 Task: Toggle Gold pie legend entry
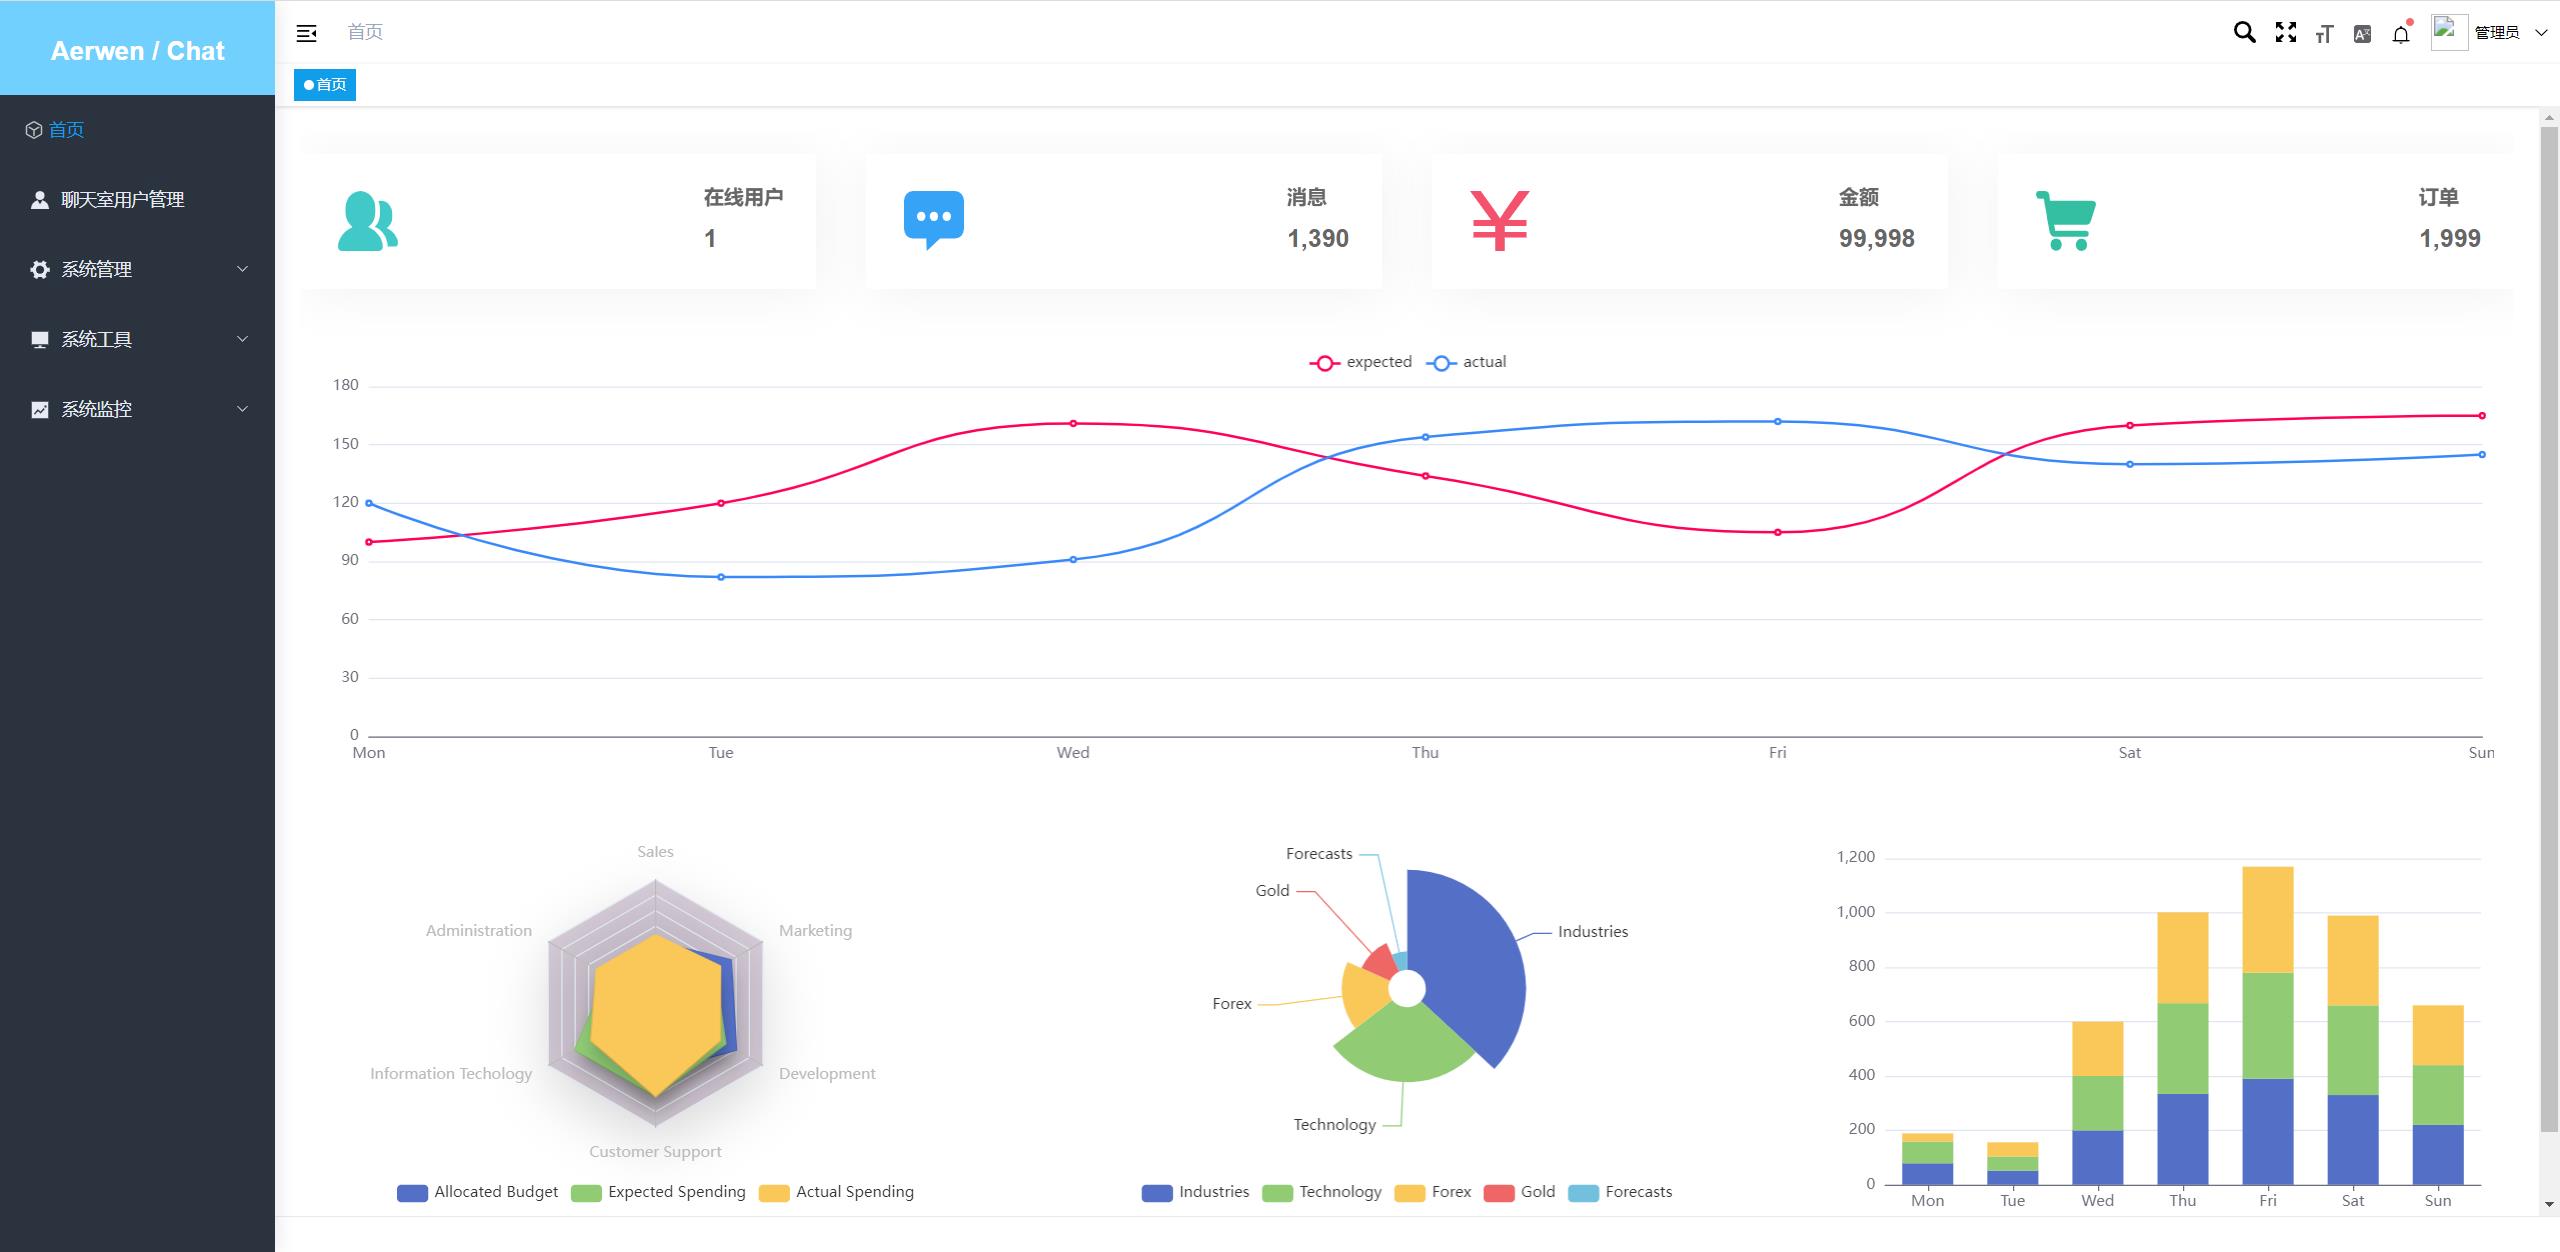pos(1520,1192)
